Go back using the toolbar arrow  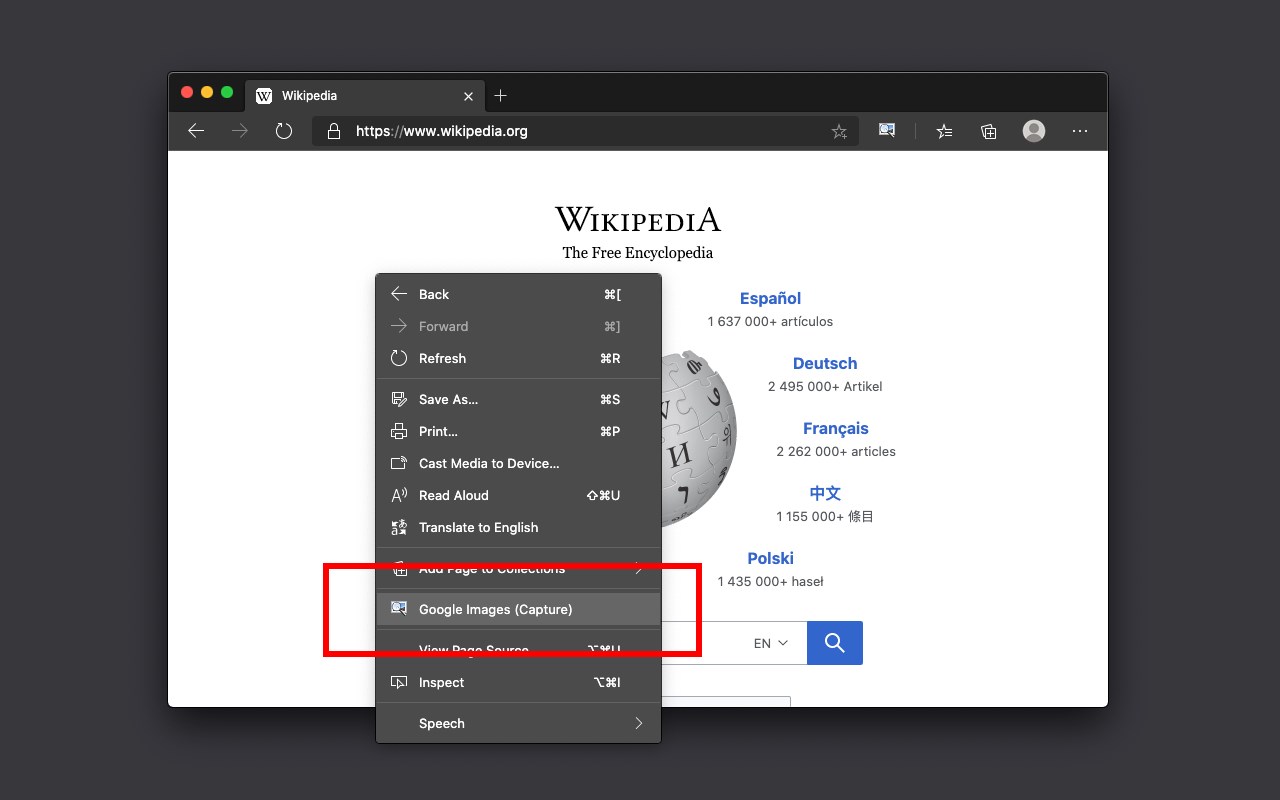click(196, 131)
